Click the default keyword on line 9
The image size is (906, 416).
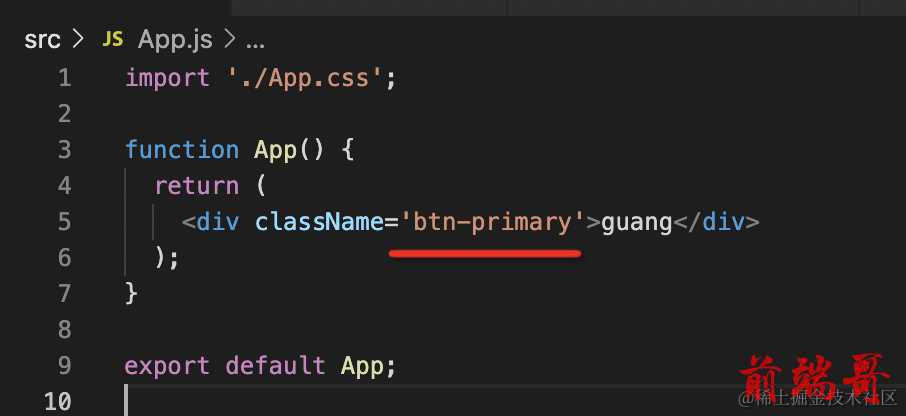point(276,366)
